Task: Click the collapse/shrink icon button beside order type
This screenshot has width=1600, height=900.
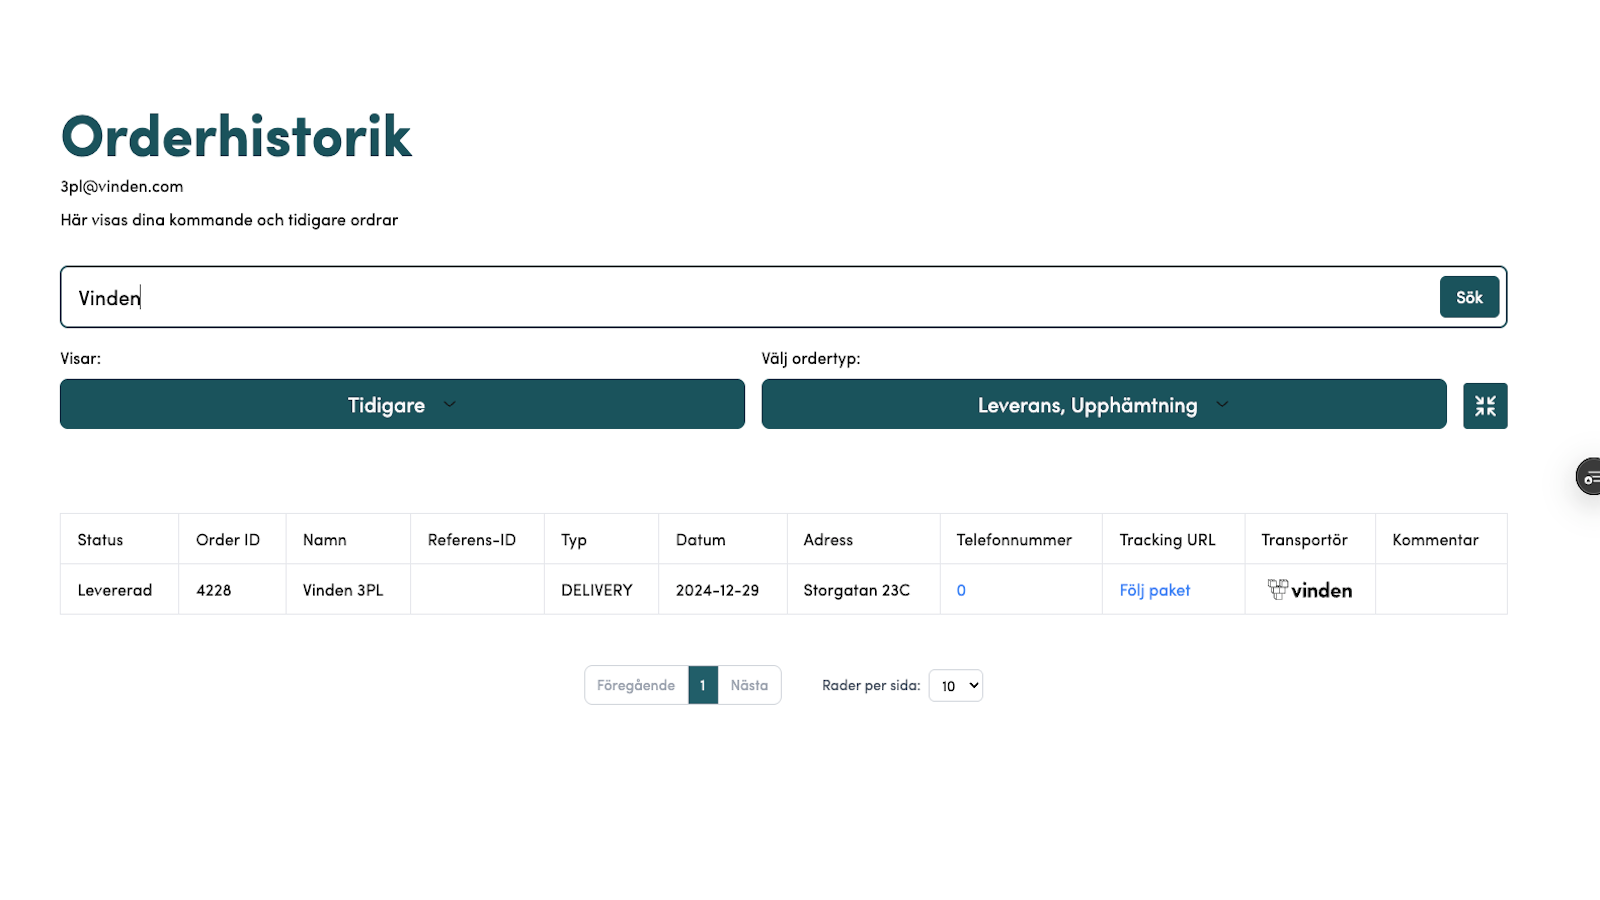Action: pyautogui.click(x=1485, y=406)
